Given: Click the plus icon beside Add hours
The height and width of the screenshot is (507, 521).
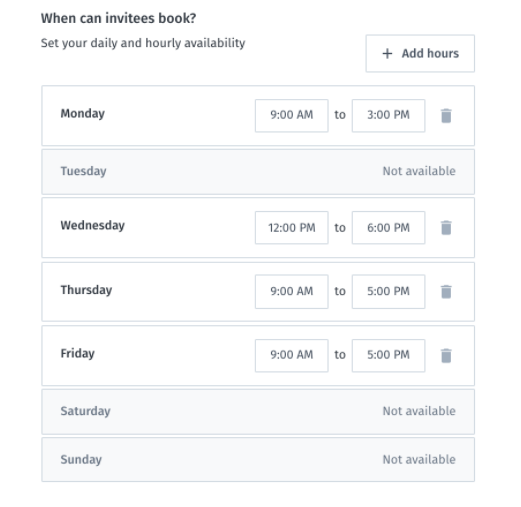Looking at the screenshot, I should click(x=387, y=53).
